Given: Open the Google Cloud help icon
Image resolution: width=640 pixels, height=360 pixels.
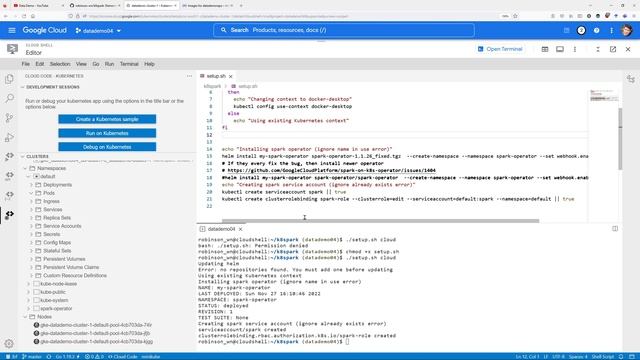Looking at the screenshot, I should (596, 30).
